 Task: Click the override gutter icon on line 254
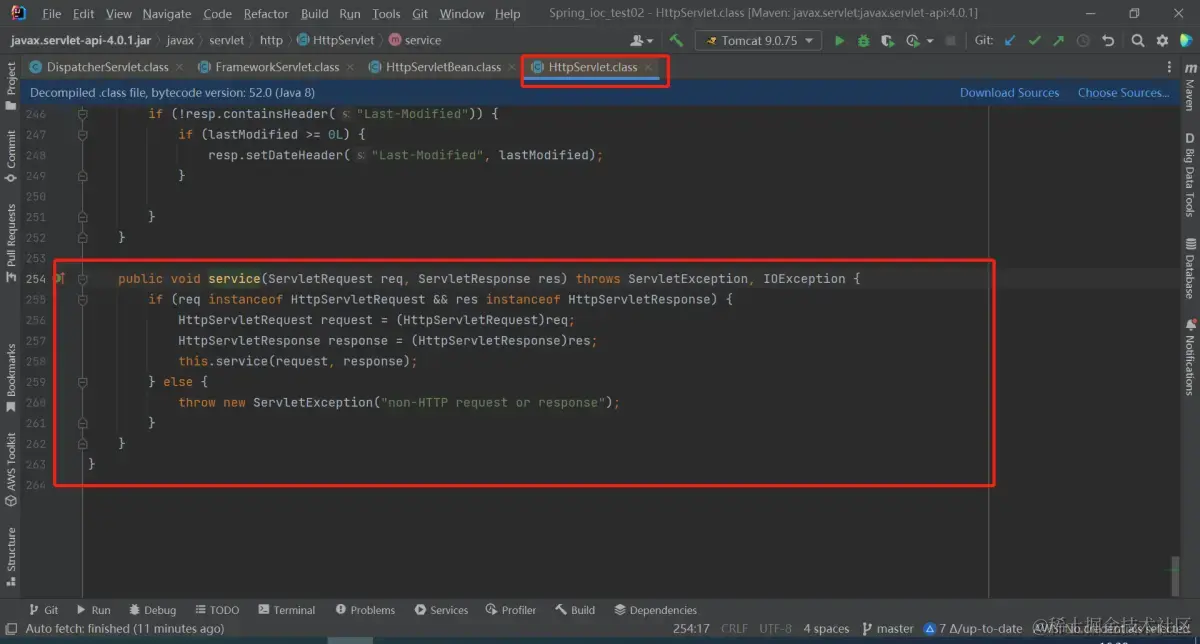59,279
